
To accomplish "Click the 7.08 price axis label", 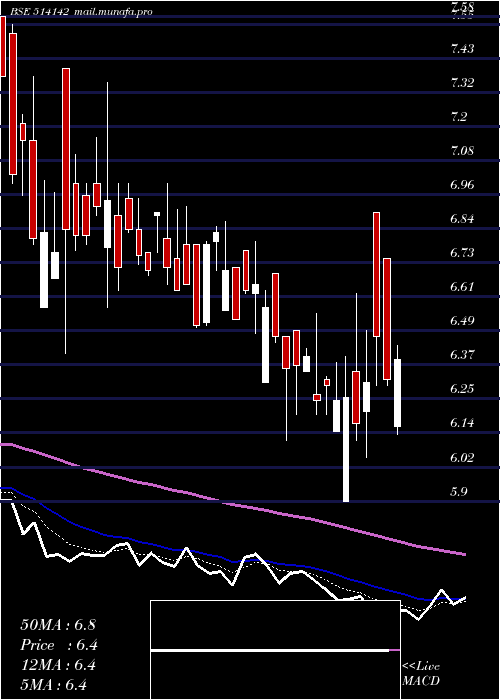I will 462,151.
